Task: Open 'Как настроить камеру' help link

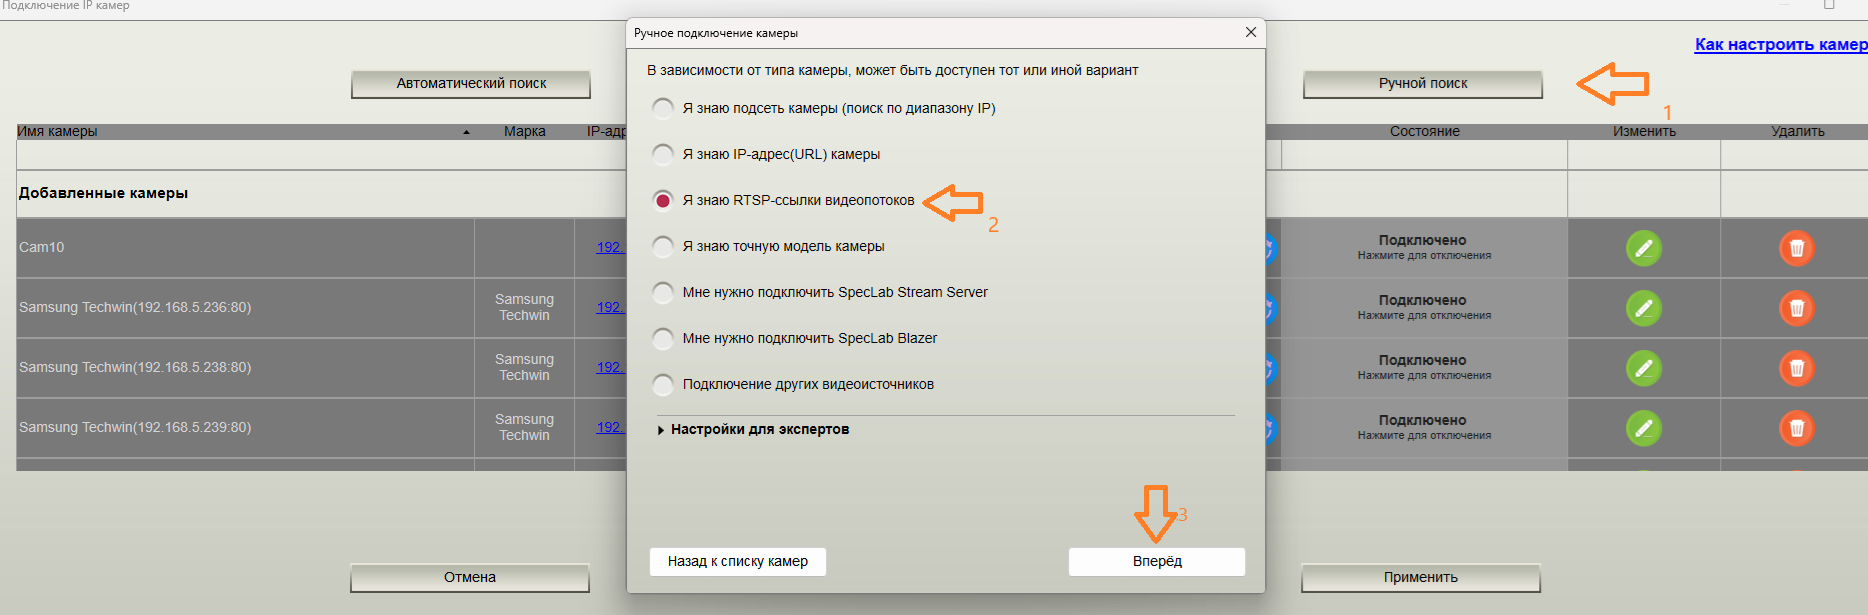Action: click(1781, 44)
